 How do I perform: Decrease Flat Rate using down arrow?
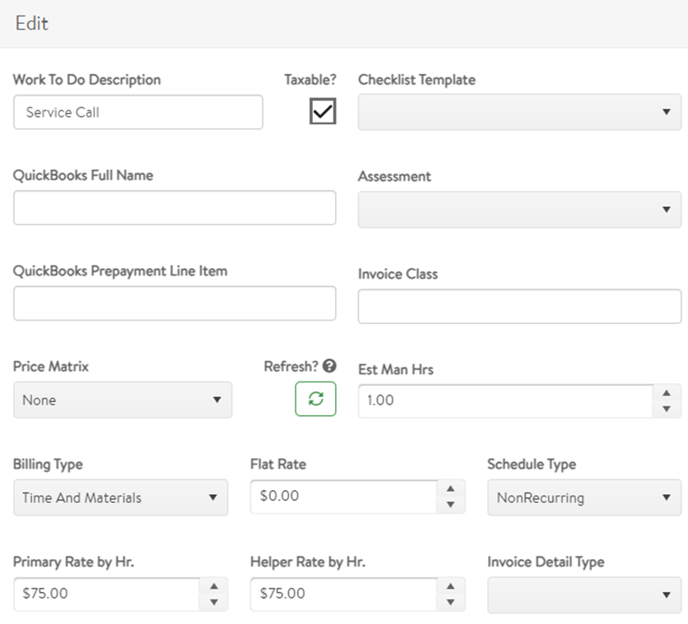(450, 505)
